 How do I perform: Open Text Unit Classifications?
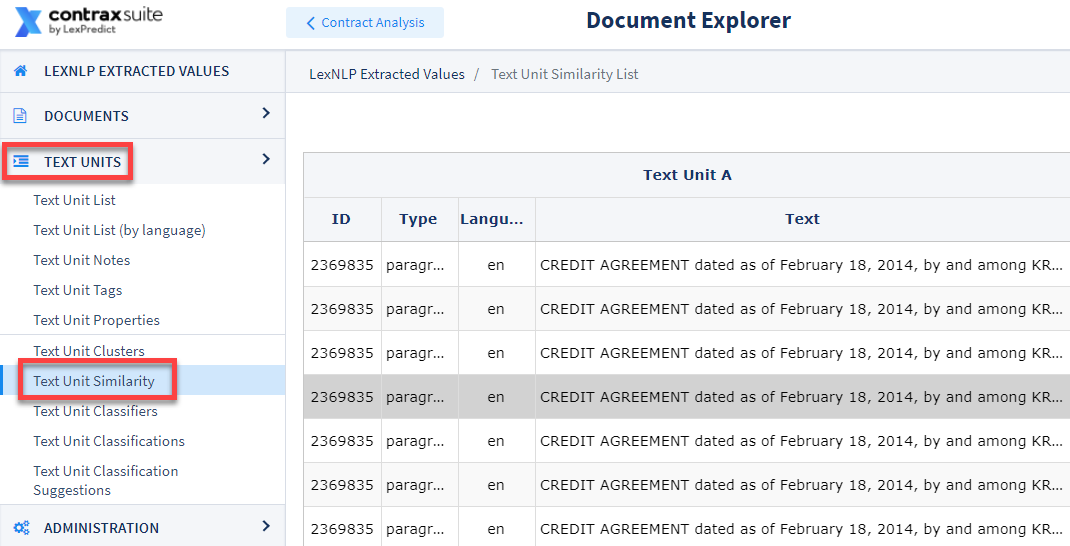pyautogui.click(x=109, y=441)
